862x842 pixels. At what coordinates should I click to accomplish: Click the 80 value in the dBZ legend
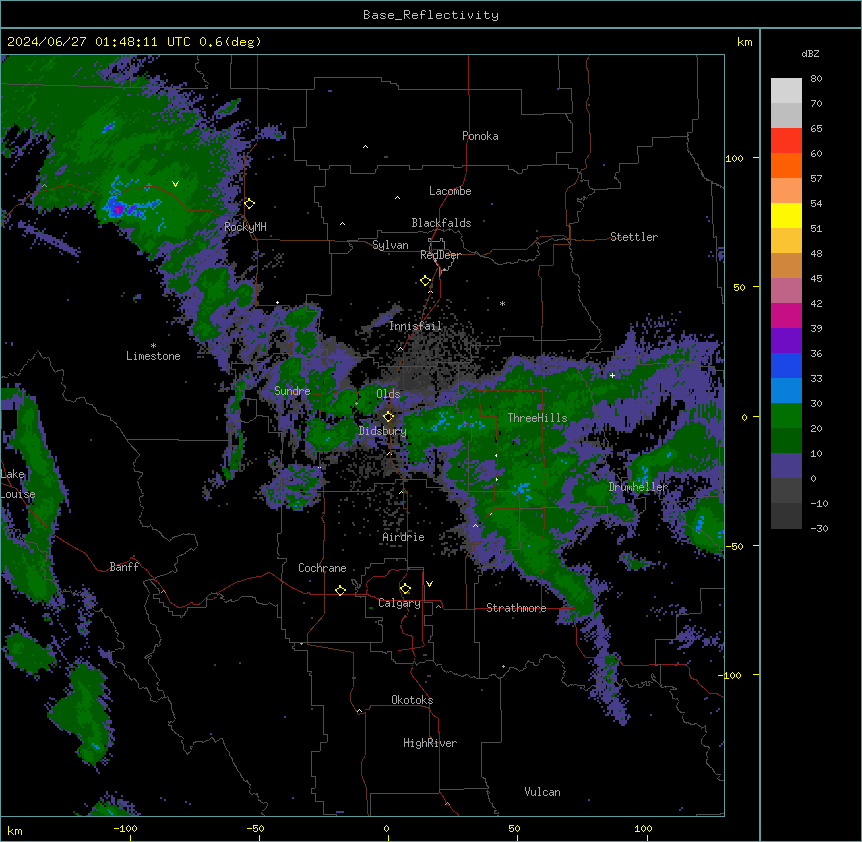pos(816,79)
